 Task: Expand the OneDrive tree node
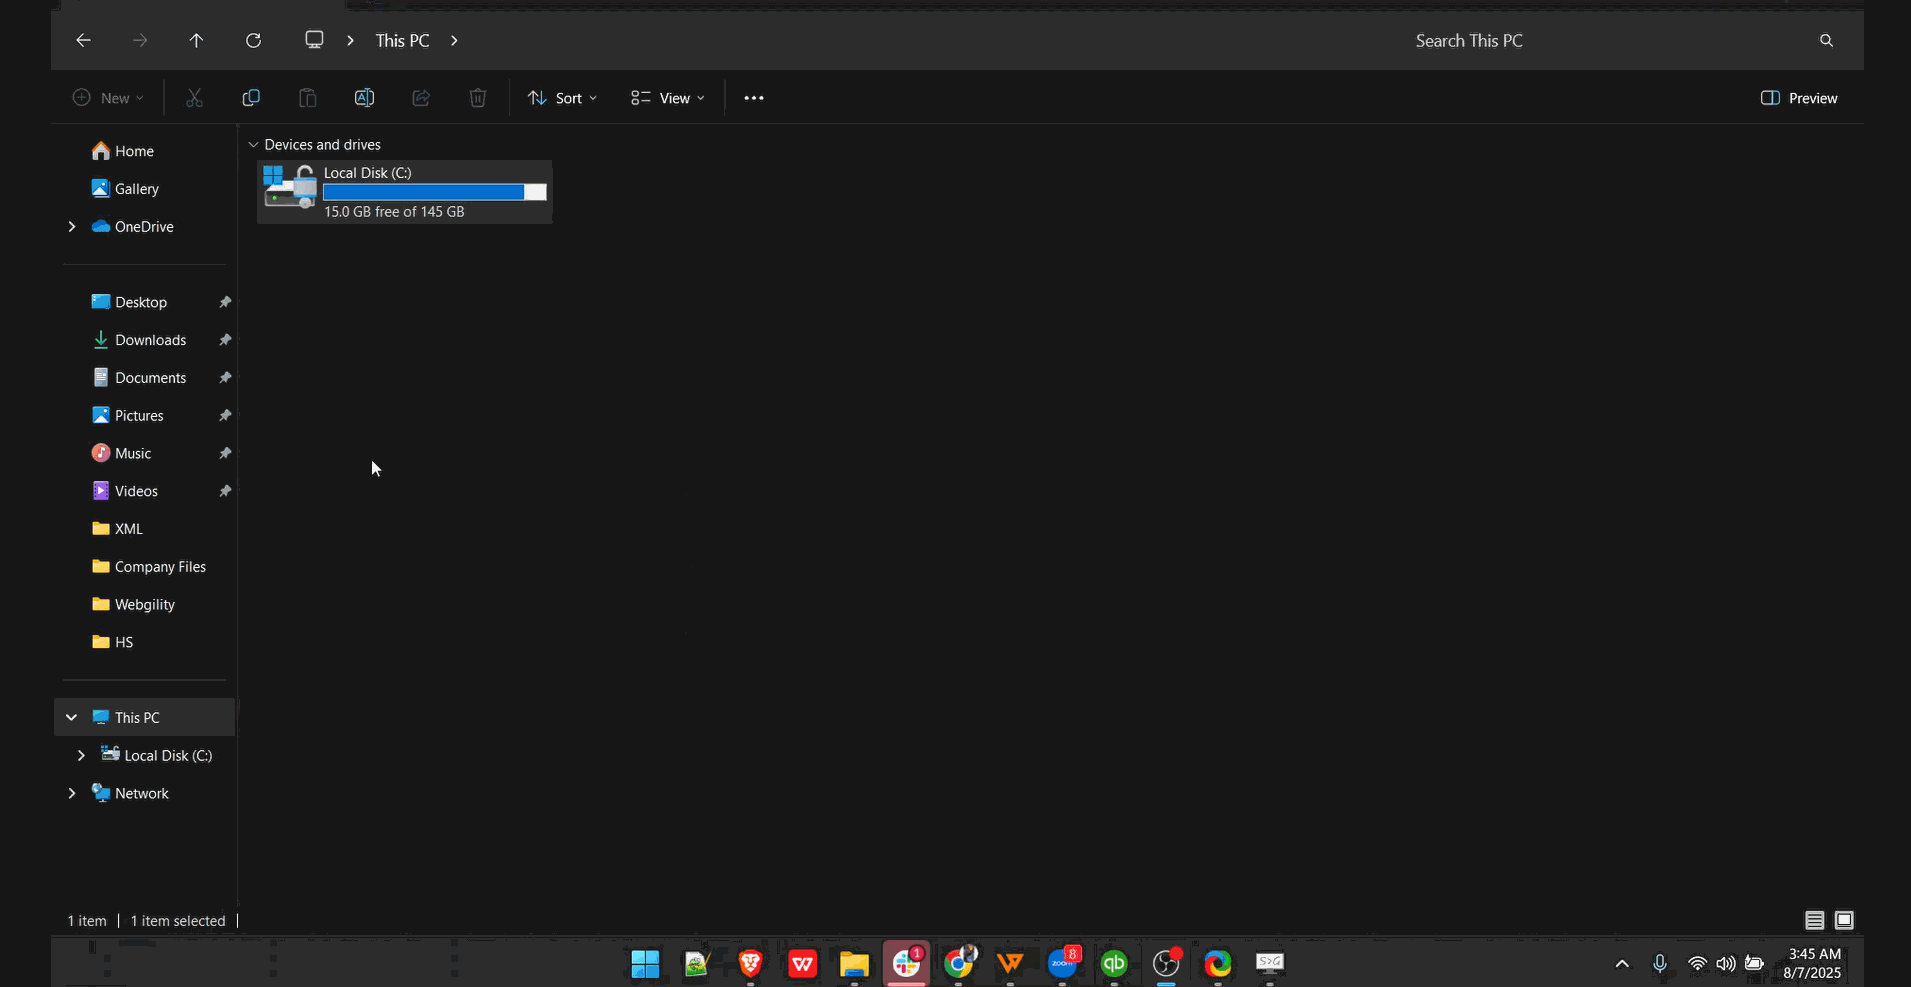click(x=72, y=227)
